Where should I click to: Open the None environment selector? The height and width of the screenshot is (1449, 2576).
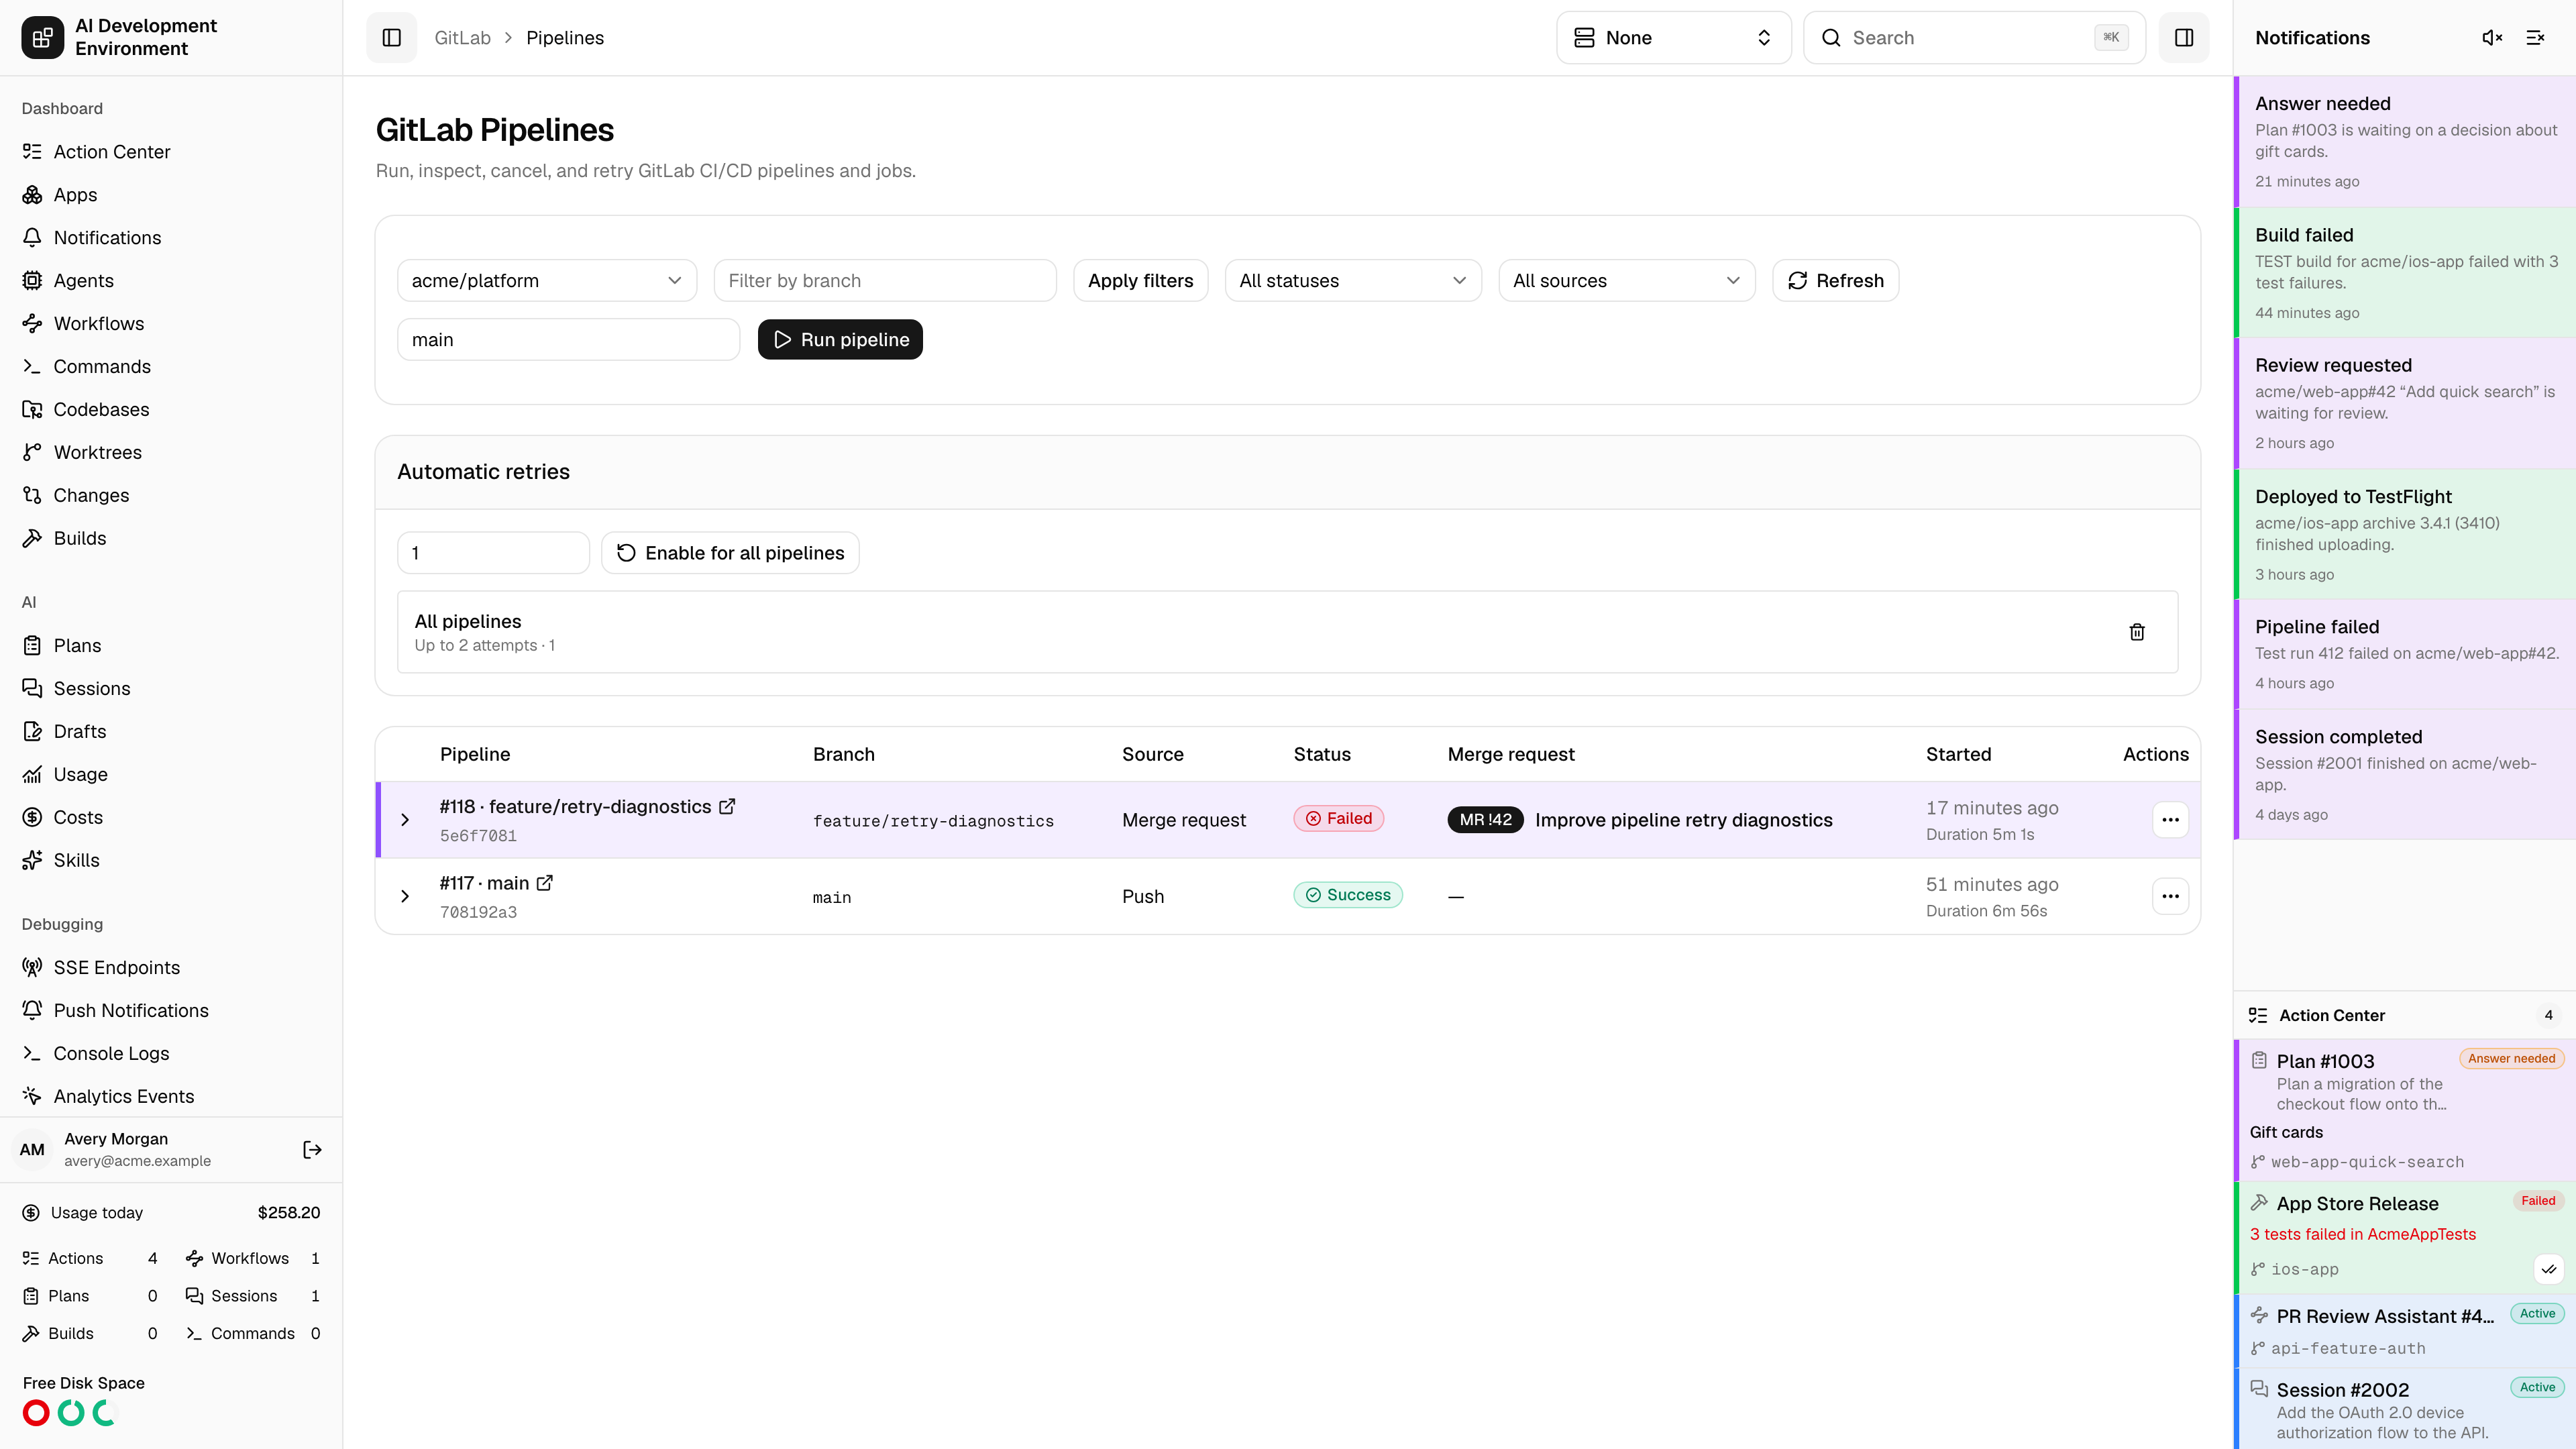[1673, 38]
